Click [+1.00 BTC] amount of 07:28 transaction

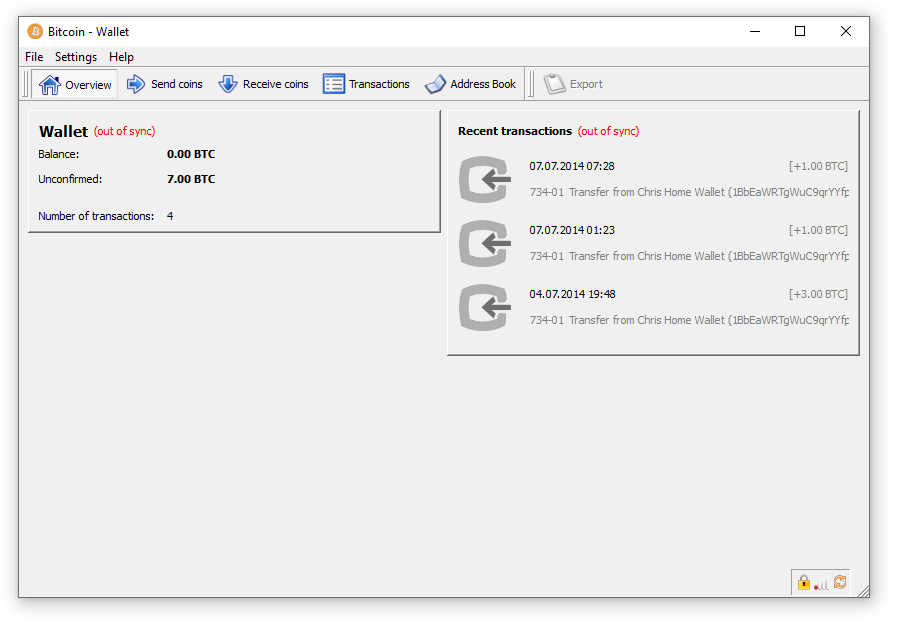818,166
